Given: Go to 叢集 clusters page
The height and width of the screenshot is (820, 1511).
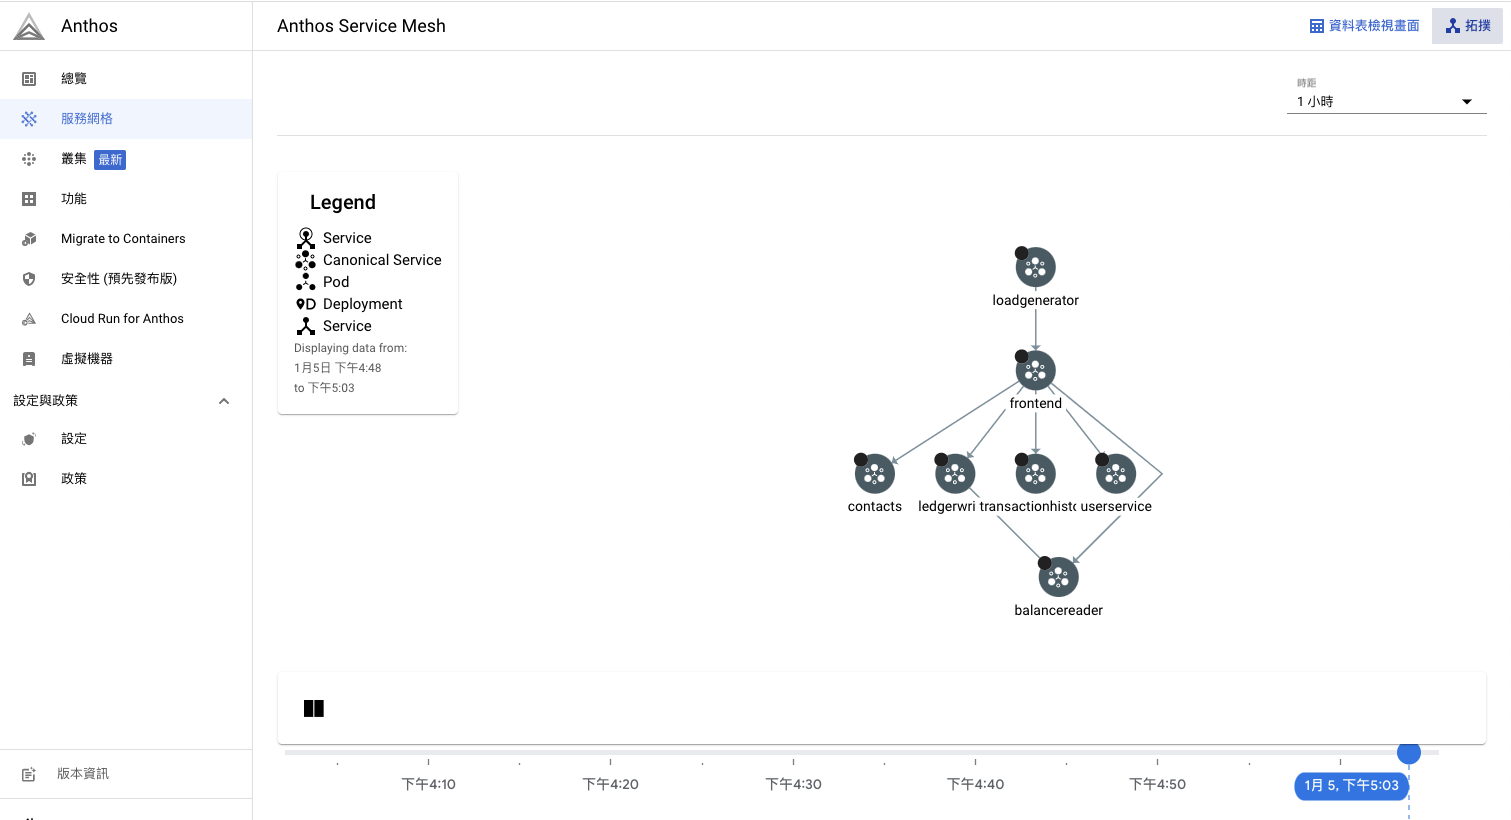Looking at the screenshot, I should pyautogui.click(x=74, y=159).
